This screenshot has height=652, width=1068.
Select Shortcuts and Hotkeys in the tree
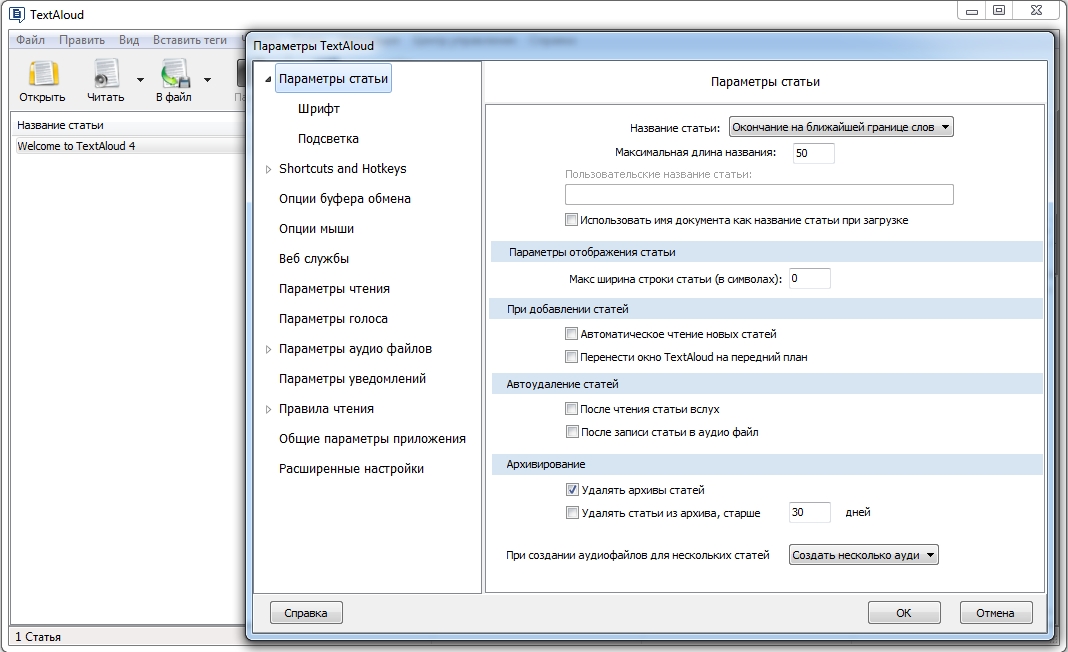(343, 169)
